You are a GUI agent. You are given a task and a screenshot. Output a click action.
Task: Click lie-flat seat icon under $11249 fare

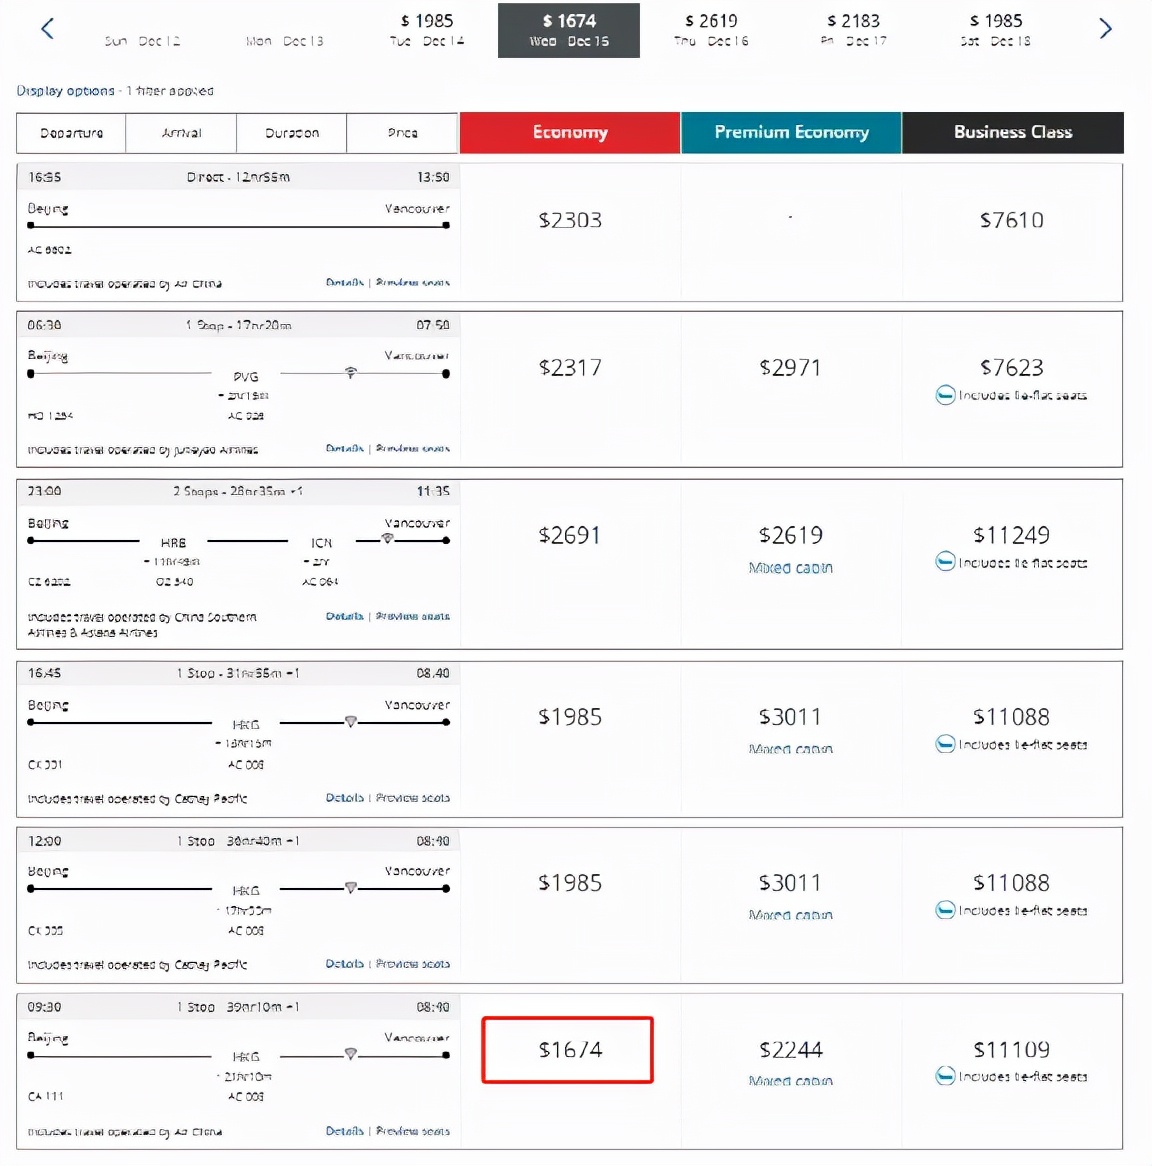tap(945, 562)
